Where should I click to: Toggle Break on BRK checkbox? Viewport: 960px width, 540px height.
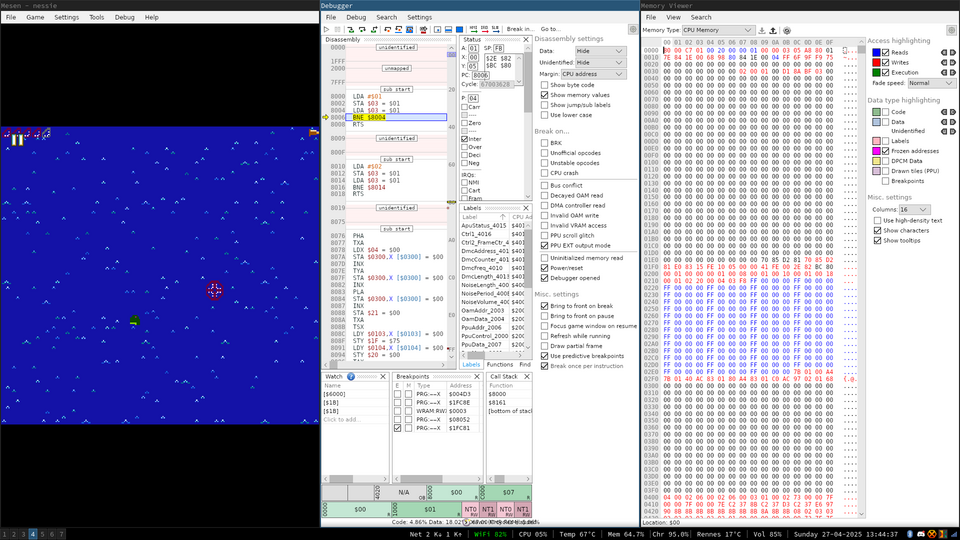[544, 143]
